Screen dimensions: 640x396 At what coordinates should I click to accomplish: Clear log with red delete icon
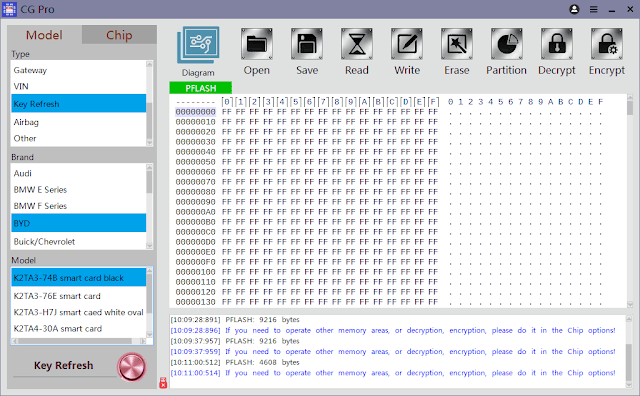(x=163, y=383)
